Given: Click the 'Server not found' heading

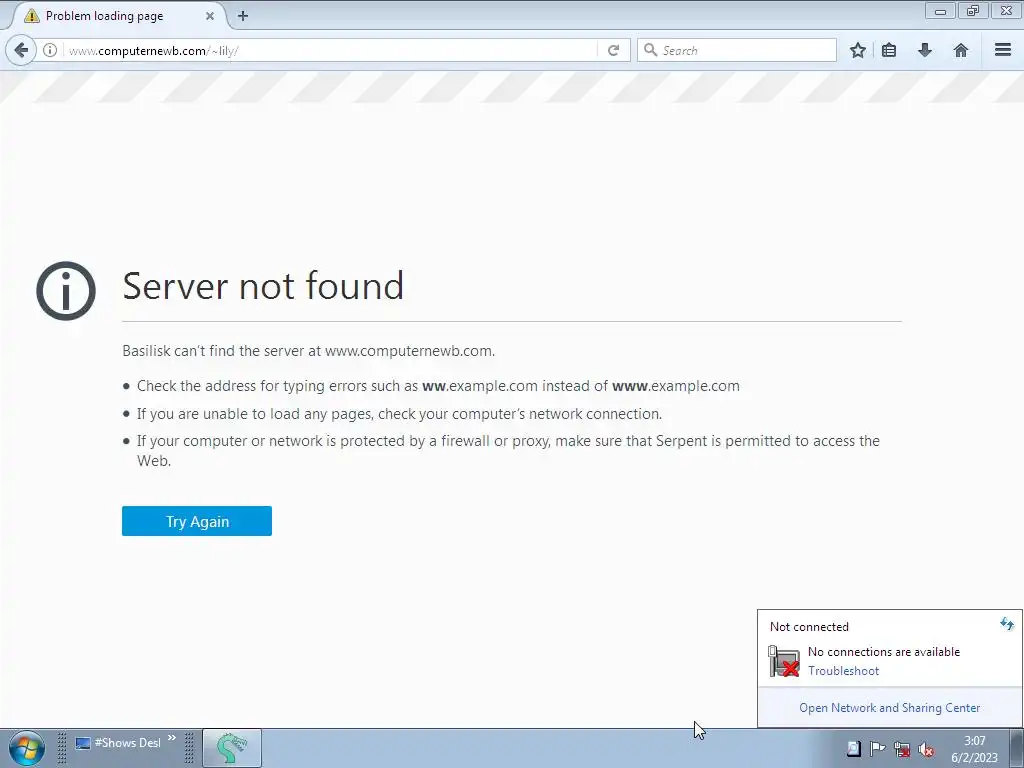Looking at the screenshot, I should point(263,286).
